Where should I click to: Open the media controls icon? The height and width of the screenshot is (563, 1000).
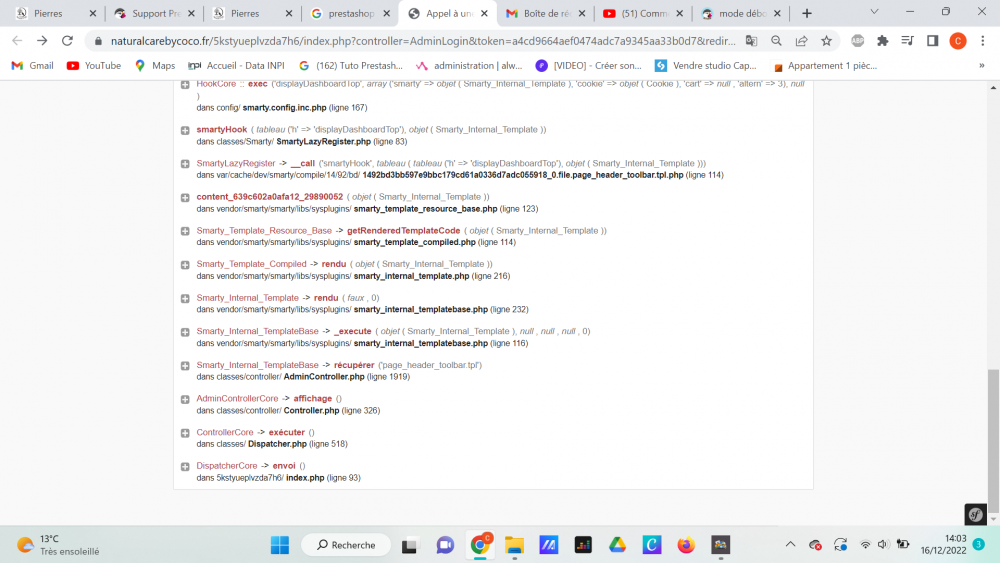click(907, 41)
